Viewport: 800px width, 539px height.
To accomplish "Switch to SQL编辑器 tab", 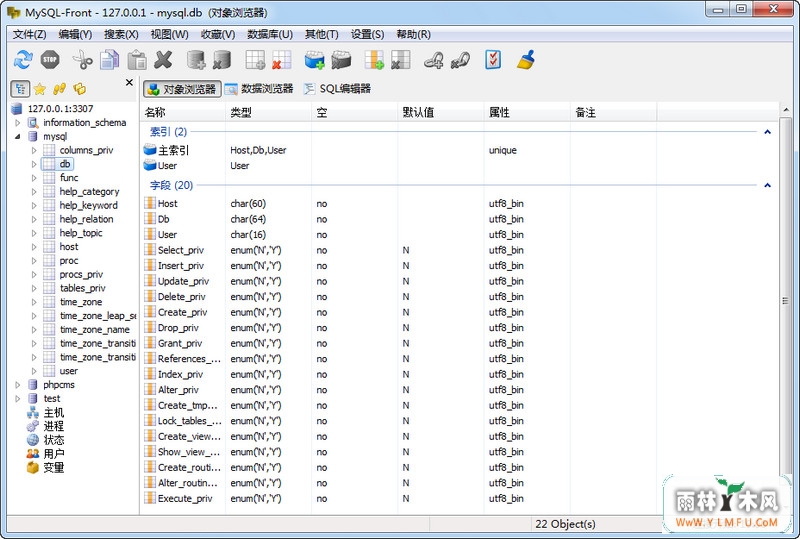I will [337, 89].
